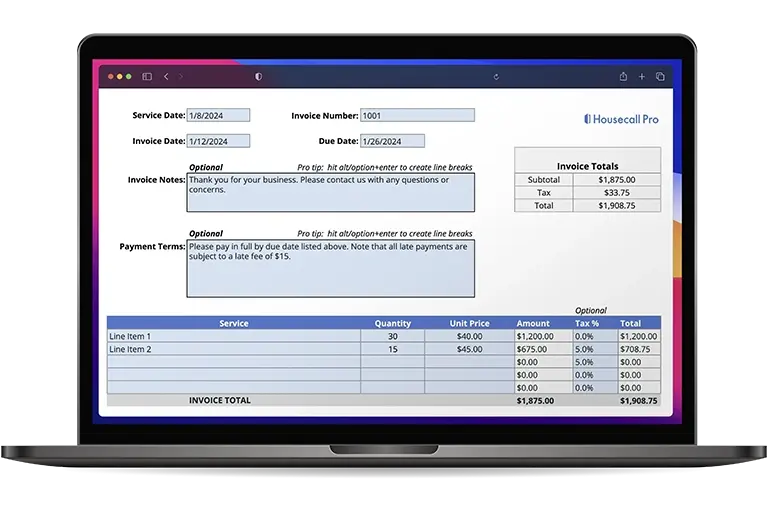Click inside the Invoice Notes text box
Viewport: 768px width, 508px height.
[330, 192]
